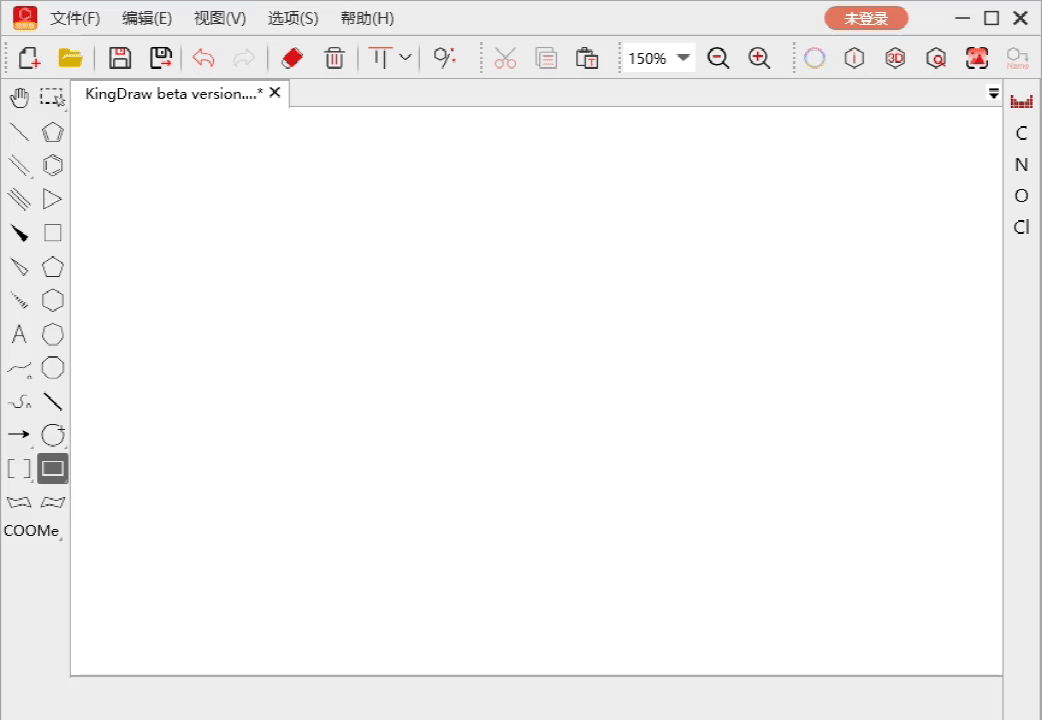The image size is (1042, 720).
Task: Select the right curved chair shape tool
Action: click(x=52, y=502)
